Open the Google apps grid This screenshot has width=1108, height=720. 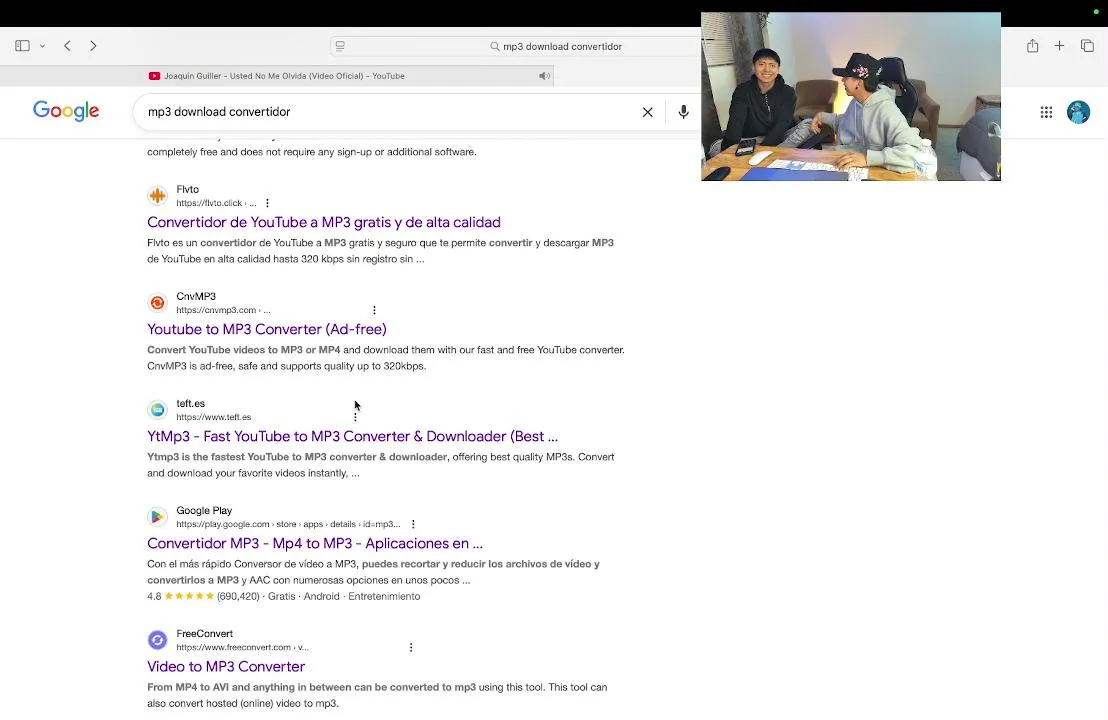(x=1047, y=112)
